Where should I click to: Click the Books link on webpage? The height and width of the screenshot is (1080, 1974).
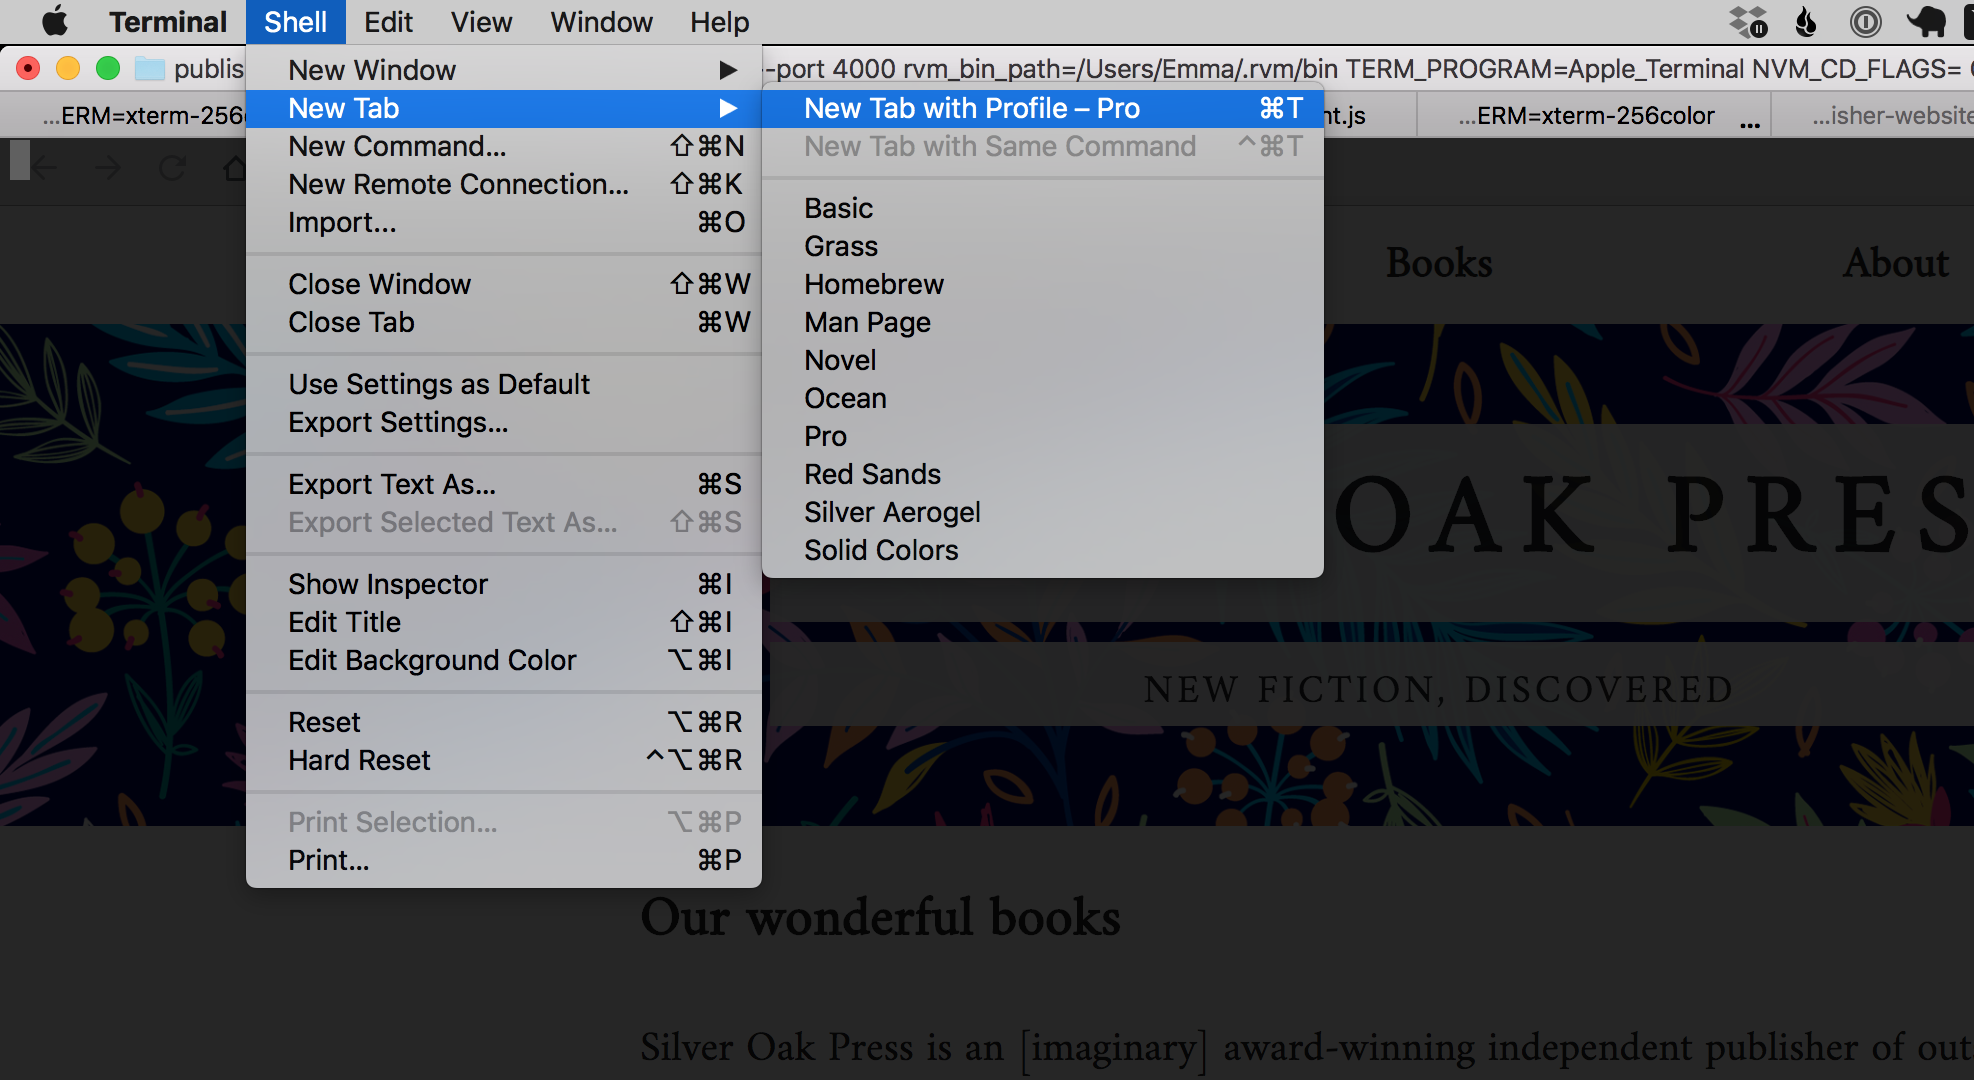pos(1439,263)
